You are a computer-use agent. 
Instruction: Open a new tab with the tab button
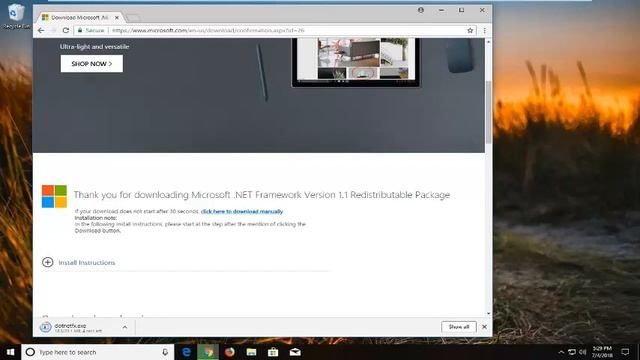coord(133,18)
